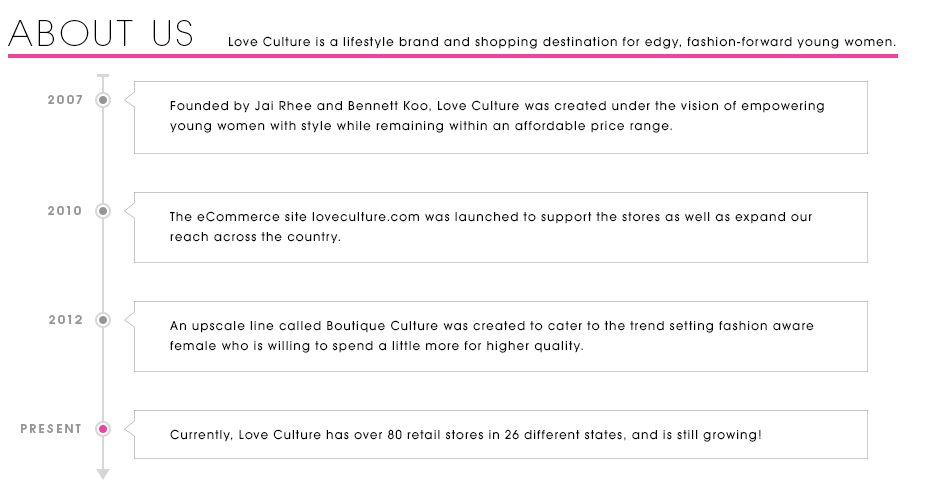
Task: Click the downward arrow ending the timeline
Action: pyautogui.click(x=102, y=473)
